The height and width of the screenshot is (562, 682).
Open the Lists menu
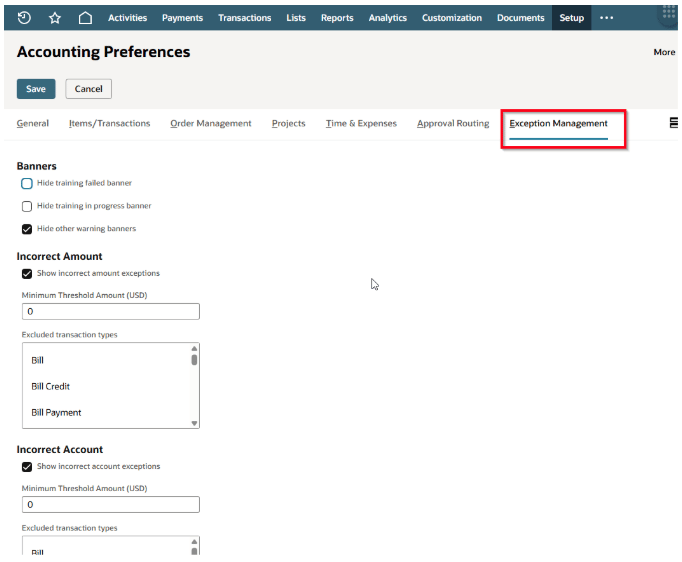[x=296, y=18]
